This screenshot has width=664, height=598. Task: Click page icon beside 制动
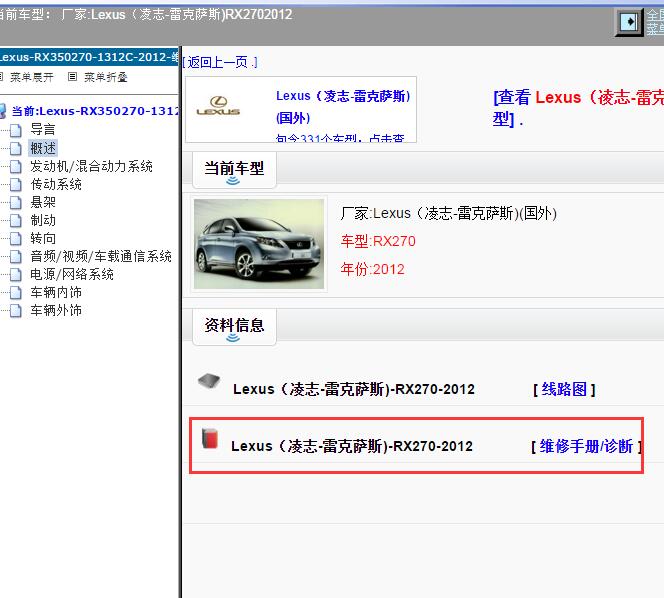[16, 221]
